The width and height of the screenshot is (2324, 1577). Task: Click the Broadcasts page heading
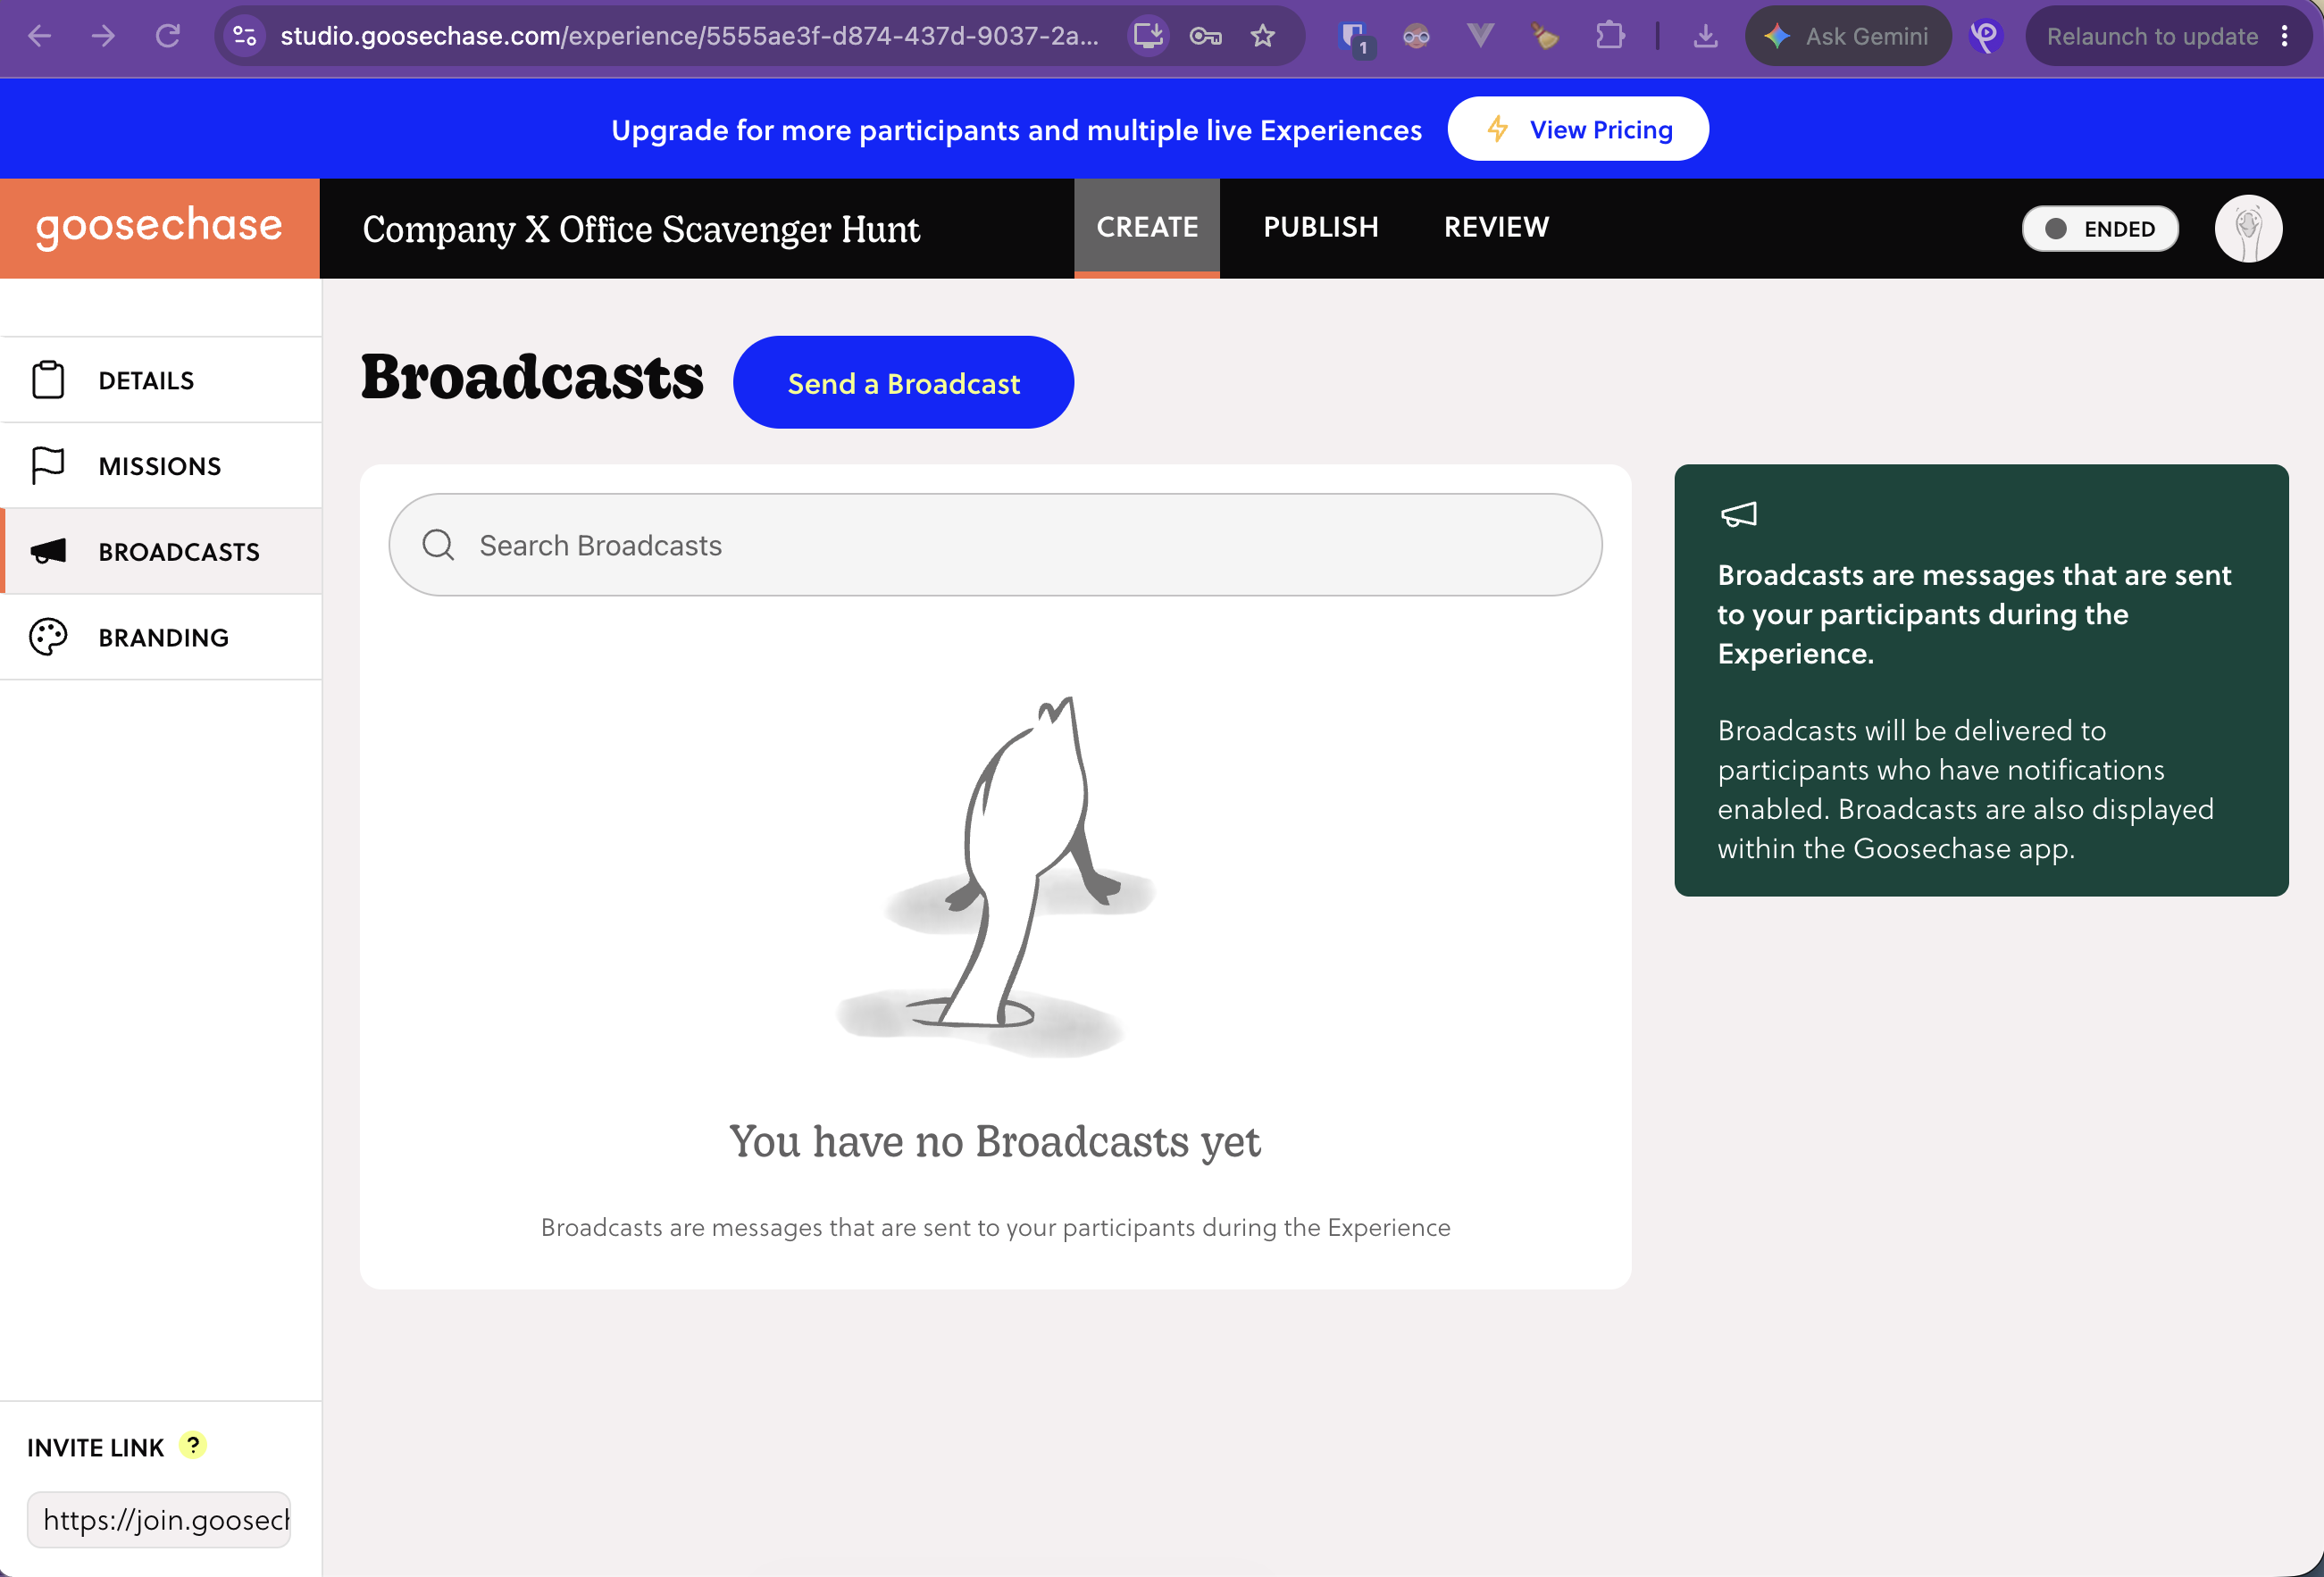coord(532,378)
